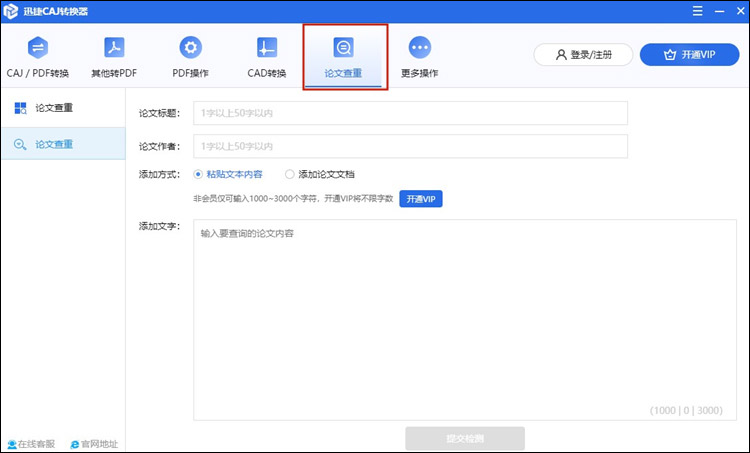Image resolution: width=750 pixels, height=453 pixels.
Task: Minimize the 迅捷CAJ转换器 window
Action: (719, 11)
